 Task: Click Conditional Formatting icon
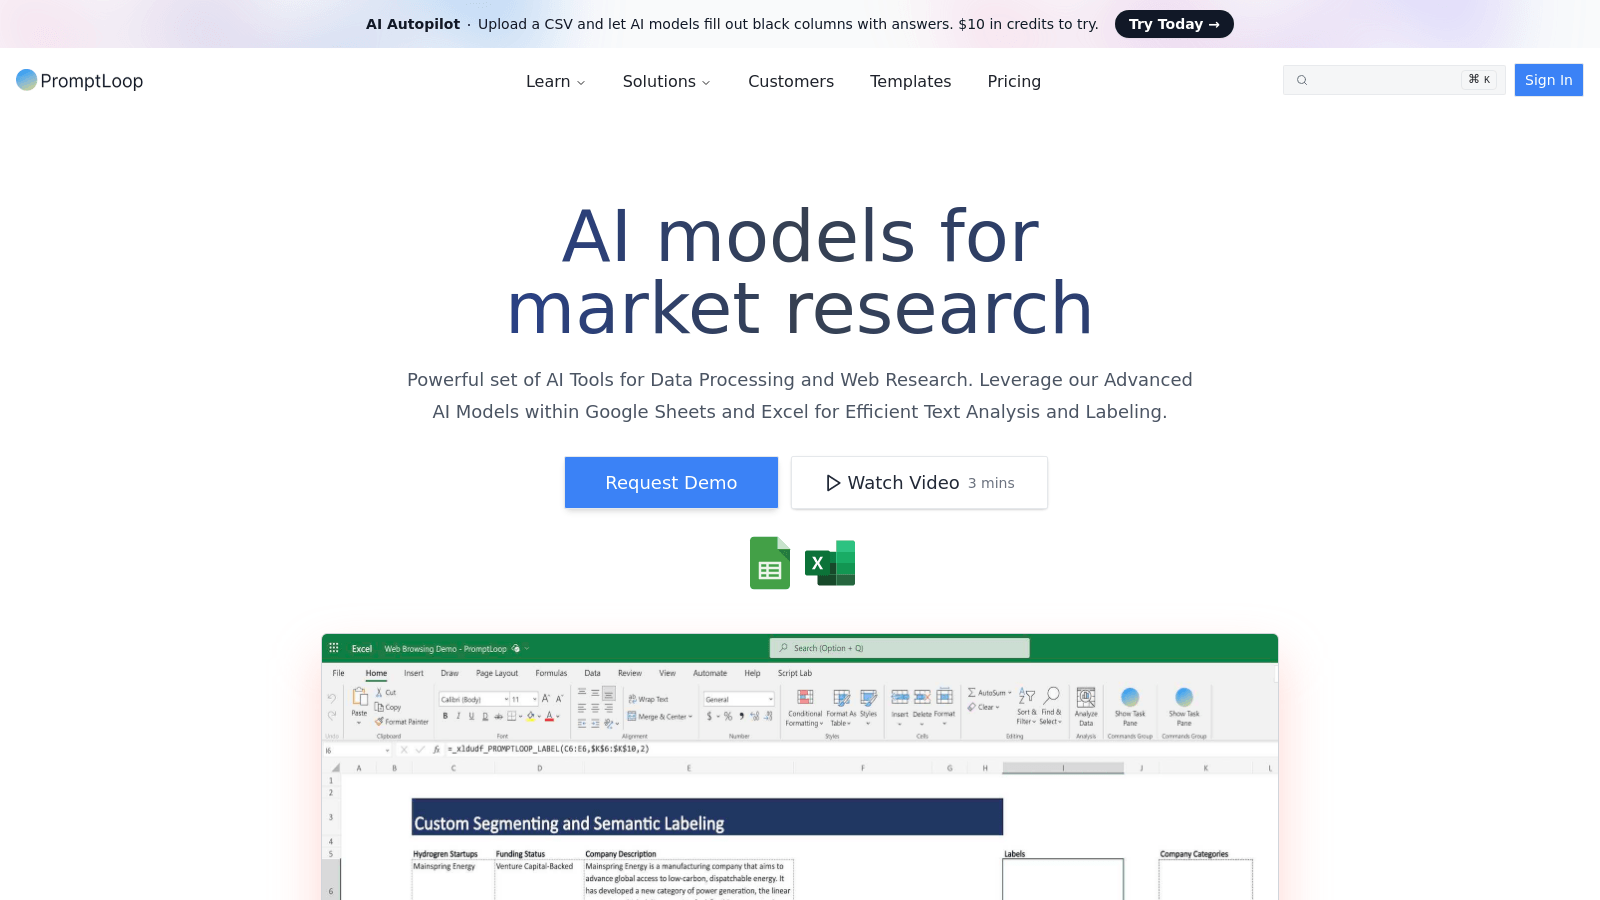click(x=805, y=697)
